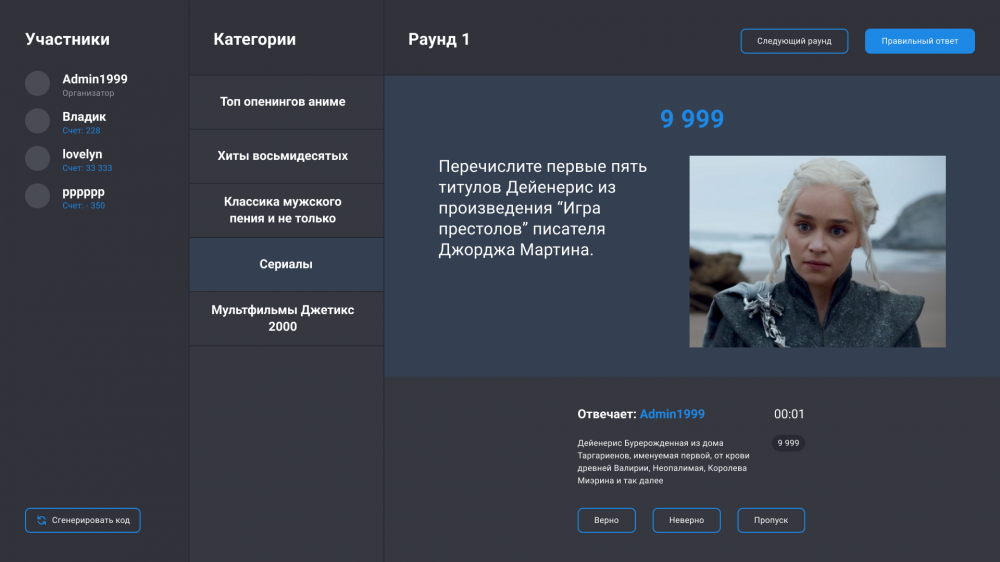Image resolution: width=1000 pixels, height=562 pixels.
Task: Select the Сериалы category
Action: pos(286,264)
